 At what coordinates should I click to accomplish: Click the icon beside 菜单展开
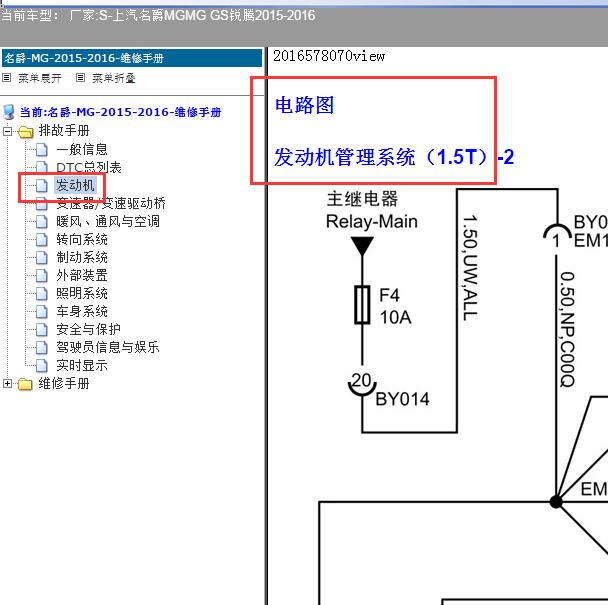tap(7, 78)
